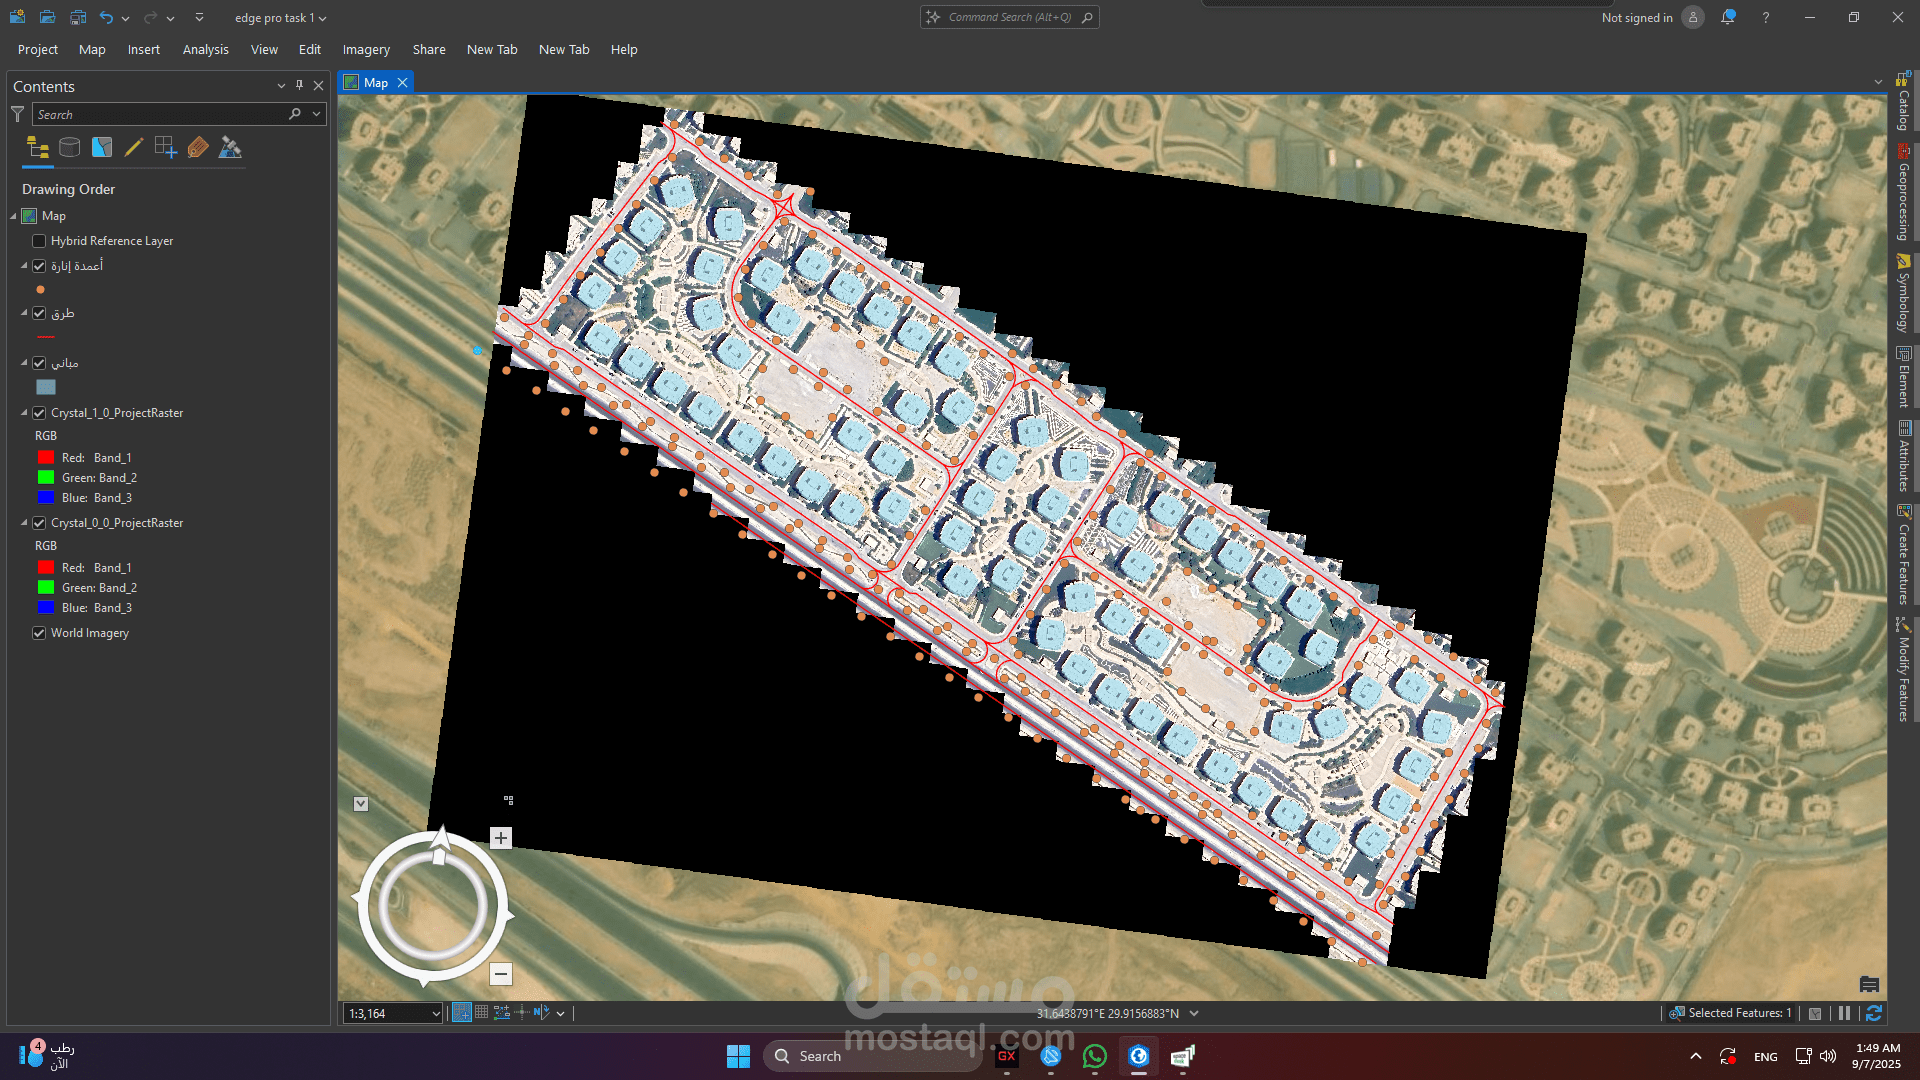The width and height of the screenshot is (1920, 1080).
Task: Open the Attributes side pane tab
Action: [1903, 456]
